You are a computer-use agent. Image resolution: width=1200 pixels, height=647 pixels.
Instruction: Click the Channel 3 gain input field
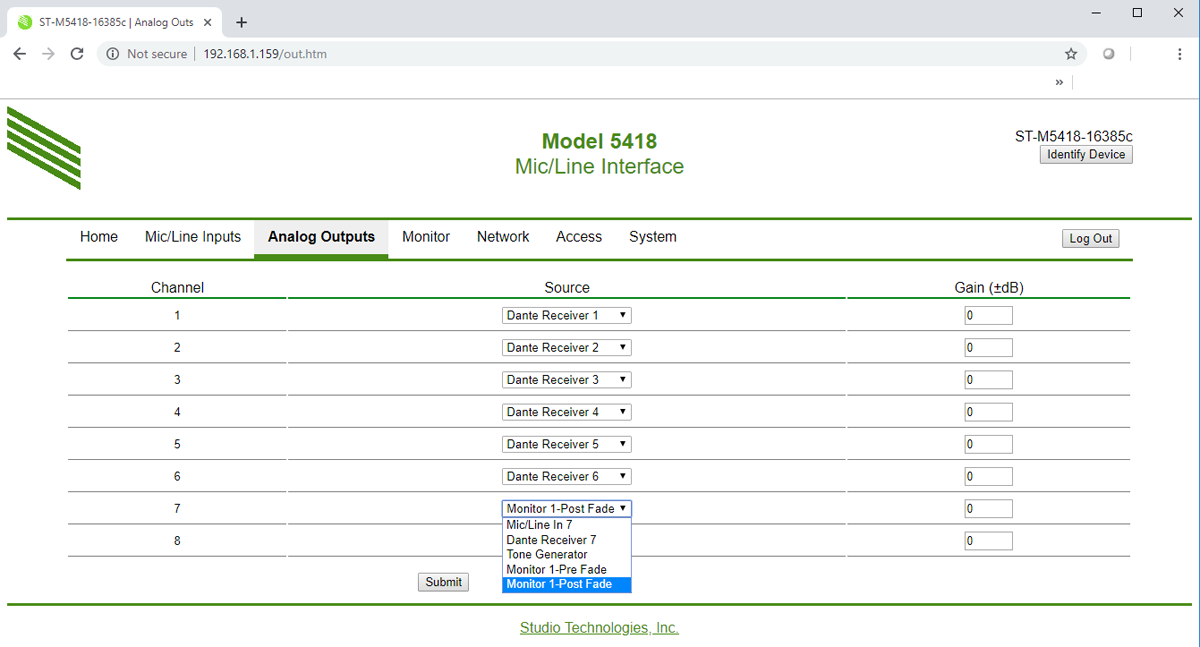click(988, 380)
